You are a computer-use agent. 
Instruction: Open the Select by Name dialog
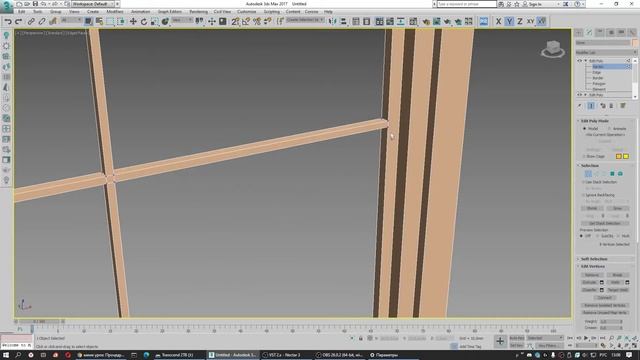[x=99, y=21]
